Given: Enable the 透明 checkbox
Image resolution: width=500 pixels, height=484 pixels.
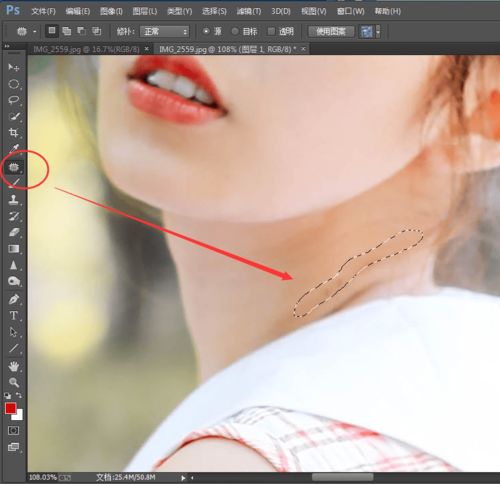Looking at the screenshot, I should [271, 31].
